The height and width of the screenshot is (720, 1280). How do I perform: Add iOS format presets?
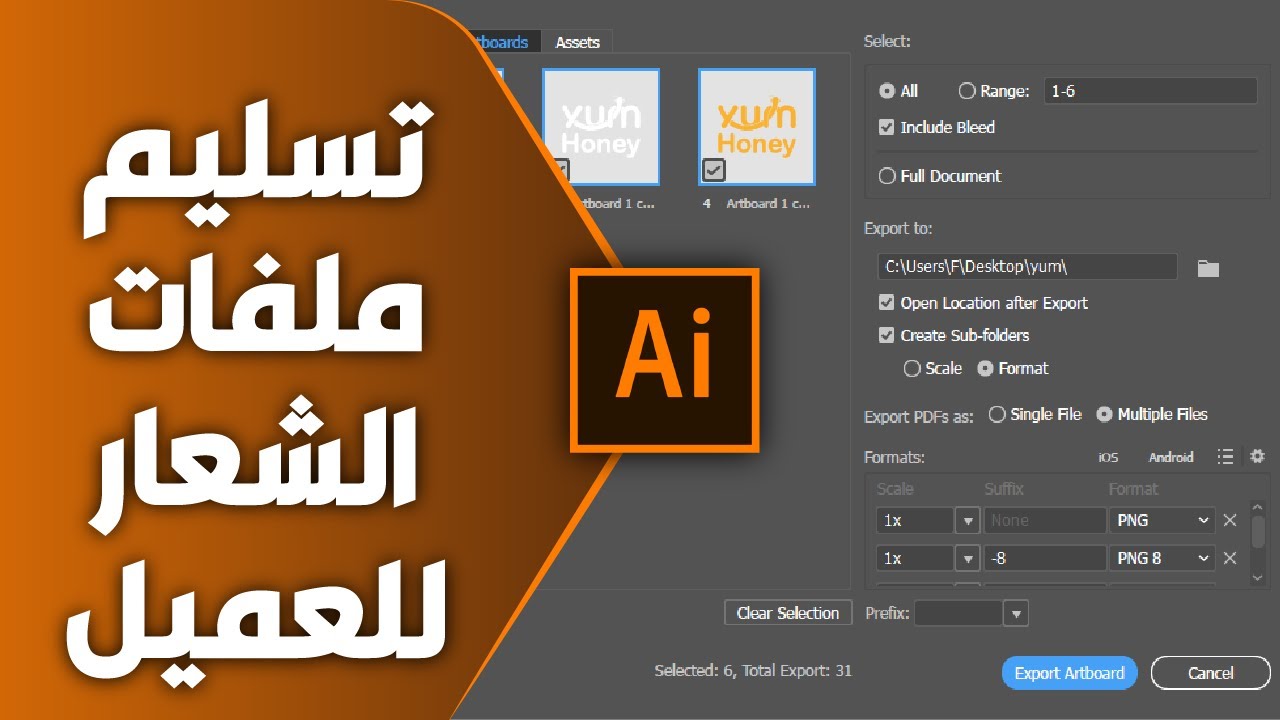[1108, 457]
